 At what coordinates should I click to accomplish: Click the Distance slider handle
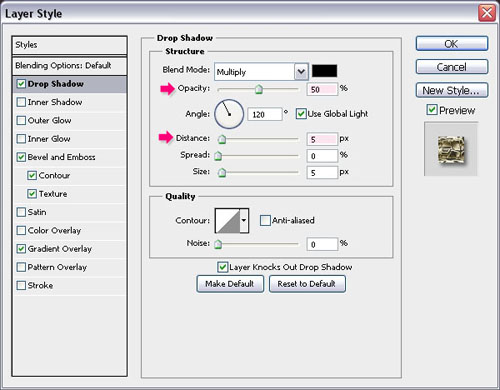coord(222,139)
